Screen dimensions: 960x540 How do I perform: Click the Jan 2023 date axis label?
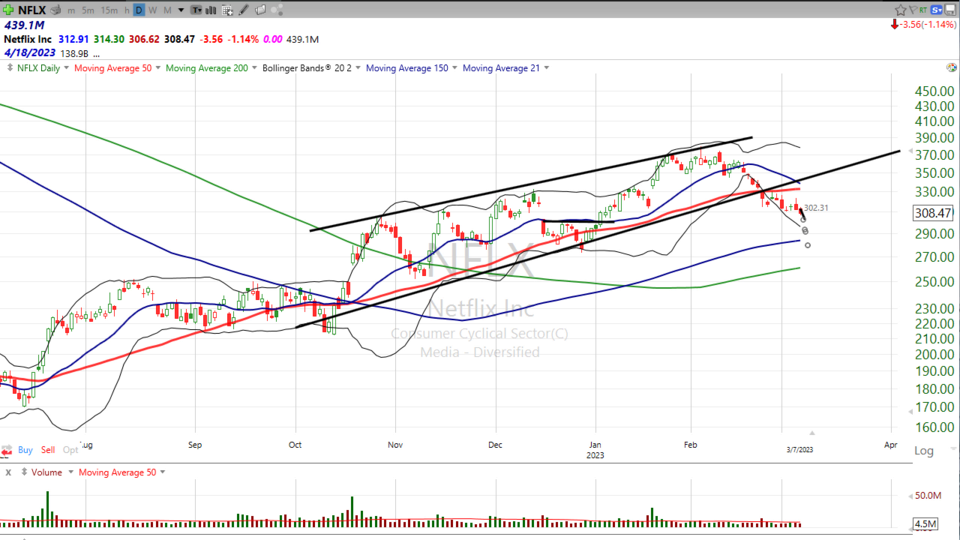coord(595,450)
